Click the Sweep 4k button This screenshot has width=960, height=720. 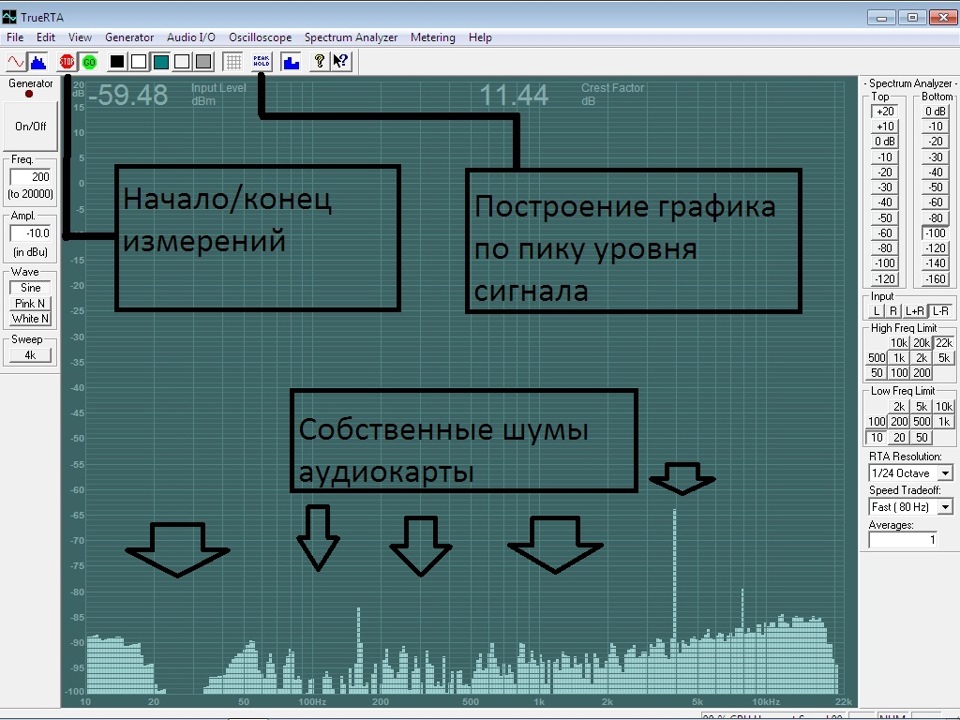[30, 355]
